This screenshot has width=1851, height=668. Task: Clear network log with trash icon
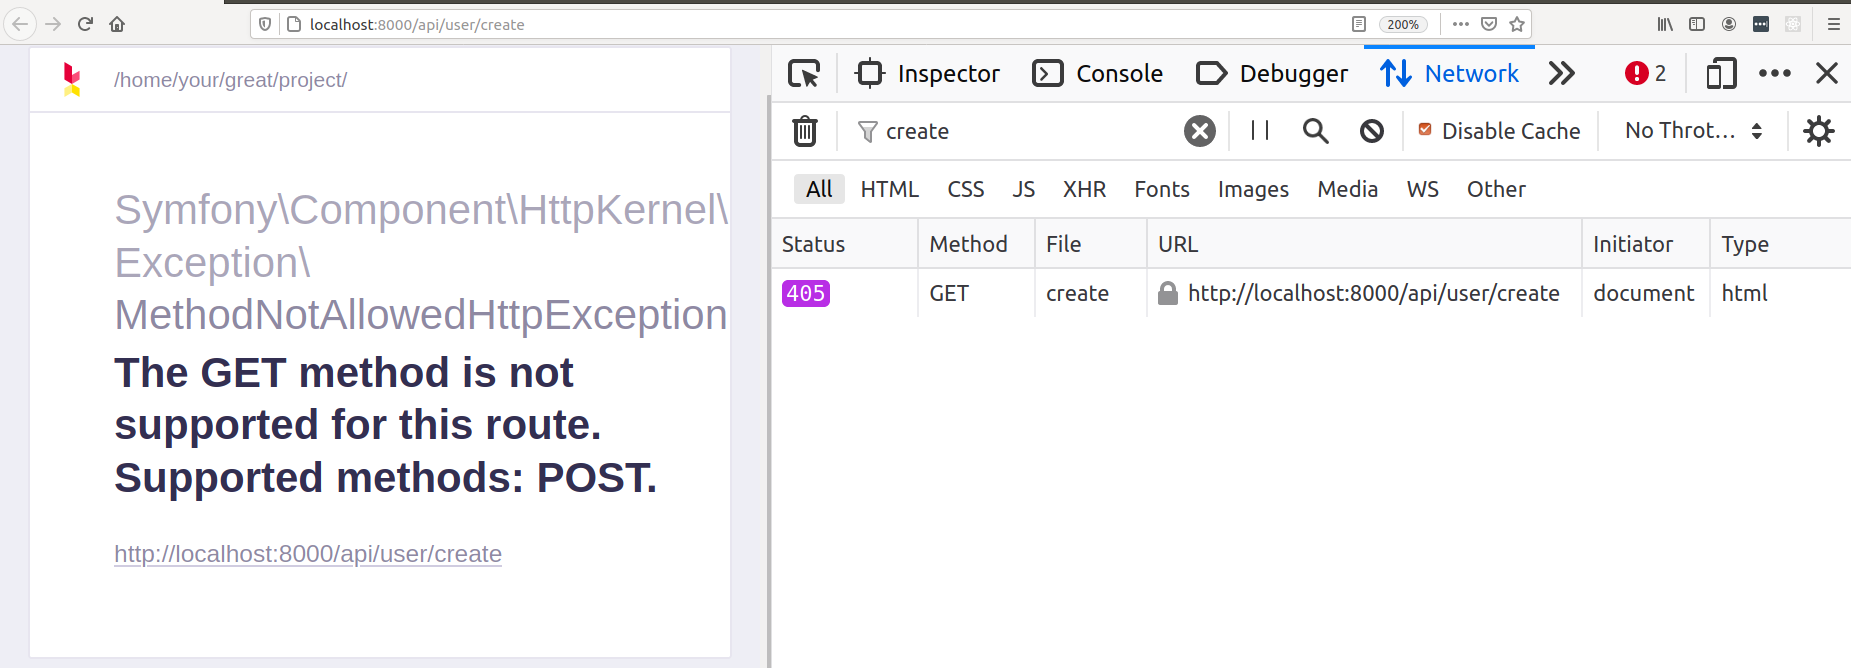click(805, 131)
